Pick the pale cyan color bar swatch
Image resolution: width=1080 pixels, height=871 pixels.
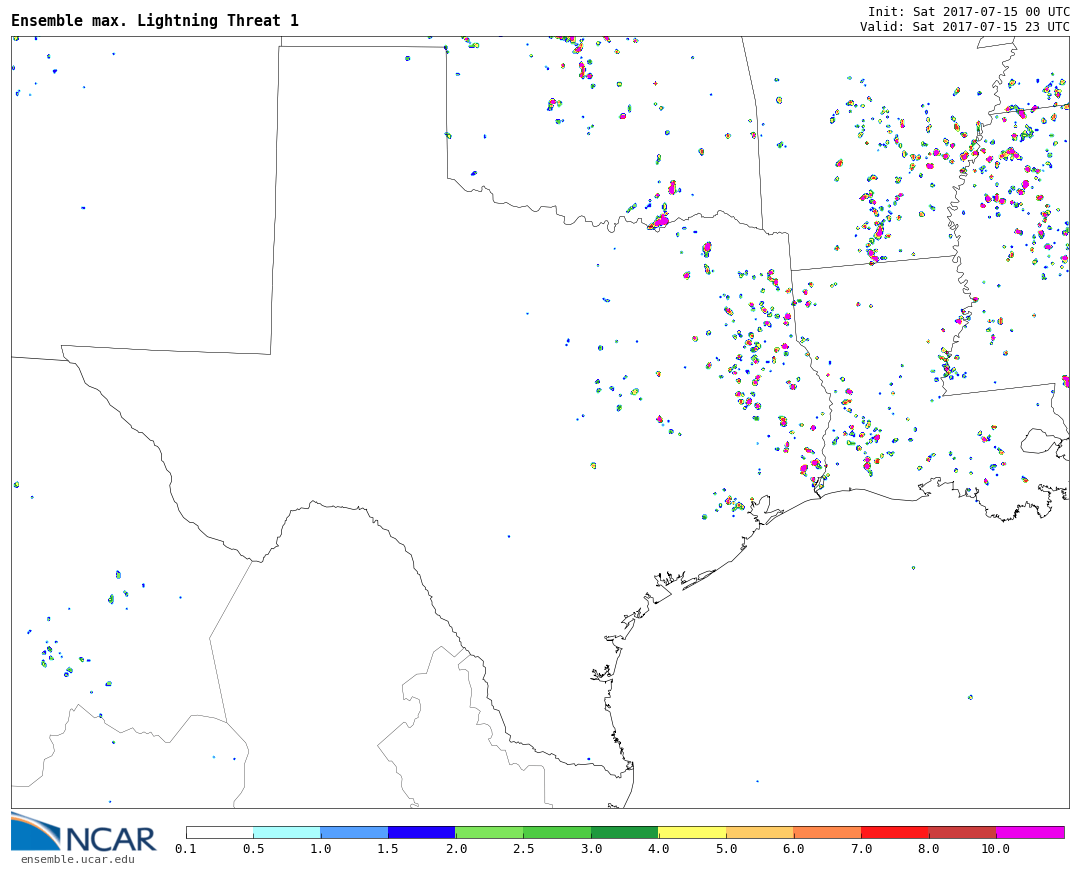tap(287, 832)
